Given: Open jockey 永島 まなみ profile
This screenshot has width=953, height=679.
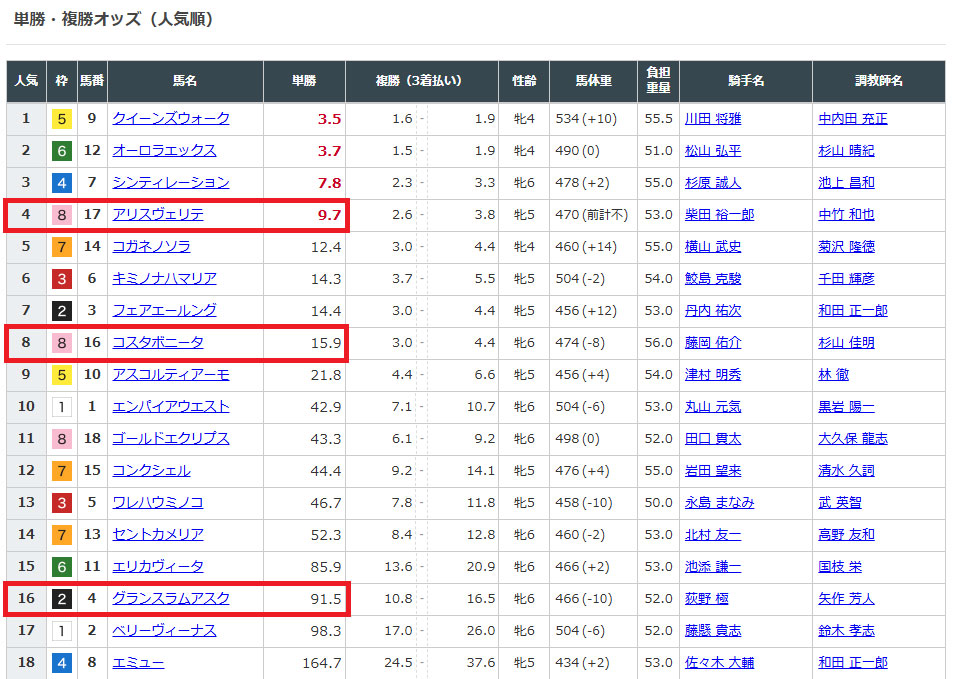Looking at the screenshot, I should pyautogui.click(x=719, y=502).
